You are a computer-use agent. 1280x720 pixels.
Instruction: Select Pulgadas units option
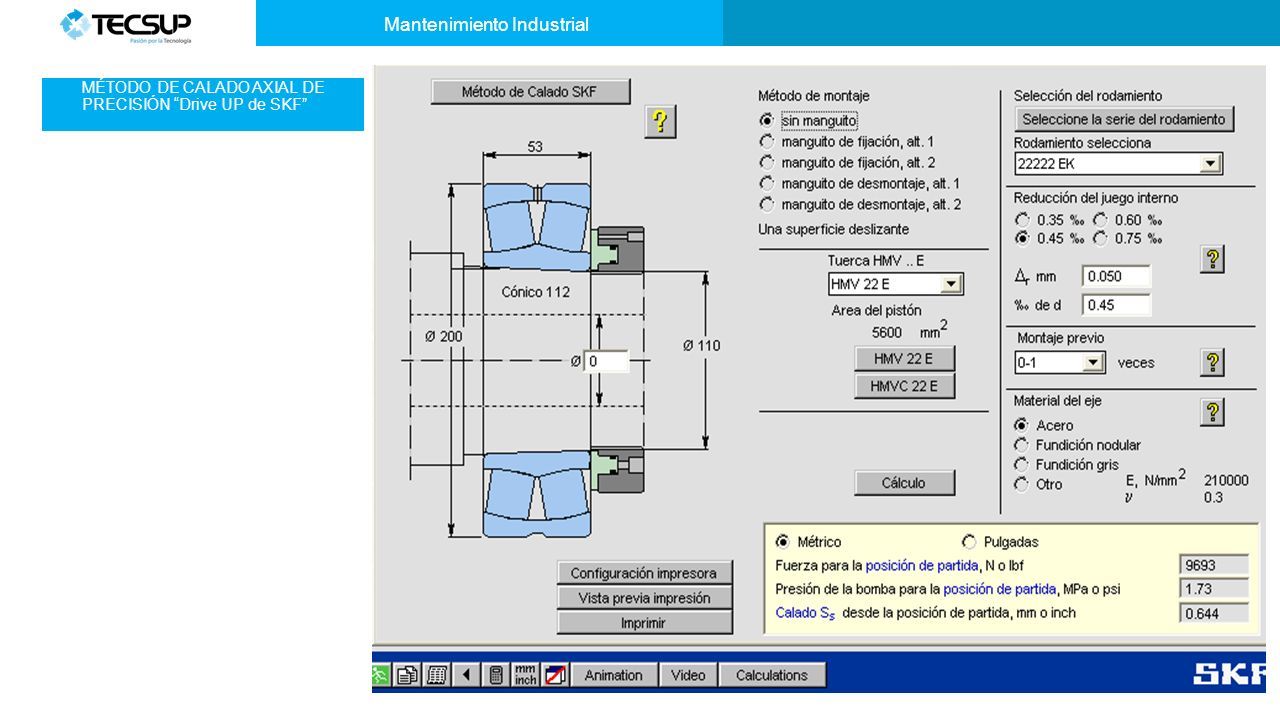tap(969, 541)
